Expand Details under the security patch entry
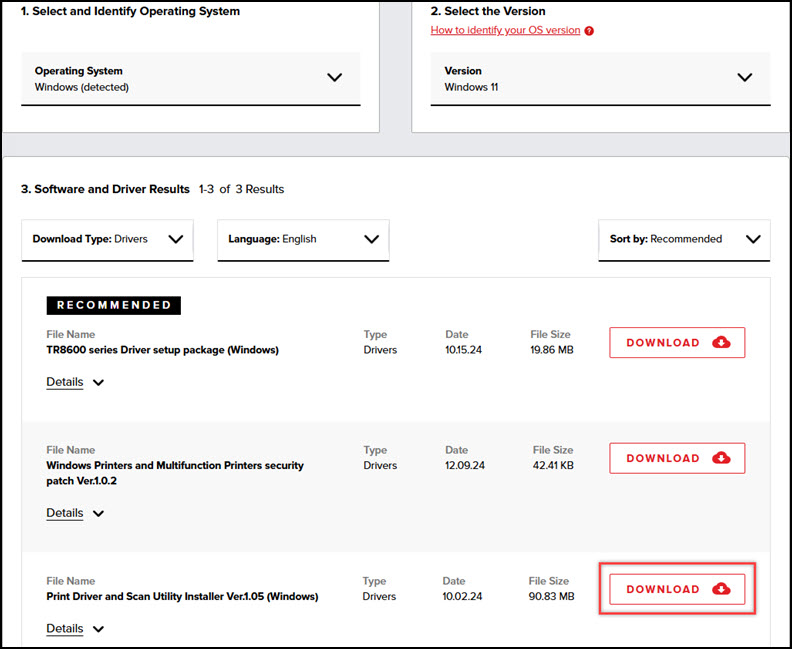The width and height of the screenshot is (792, 649). point(65,513)
